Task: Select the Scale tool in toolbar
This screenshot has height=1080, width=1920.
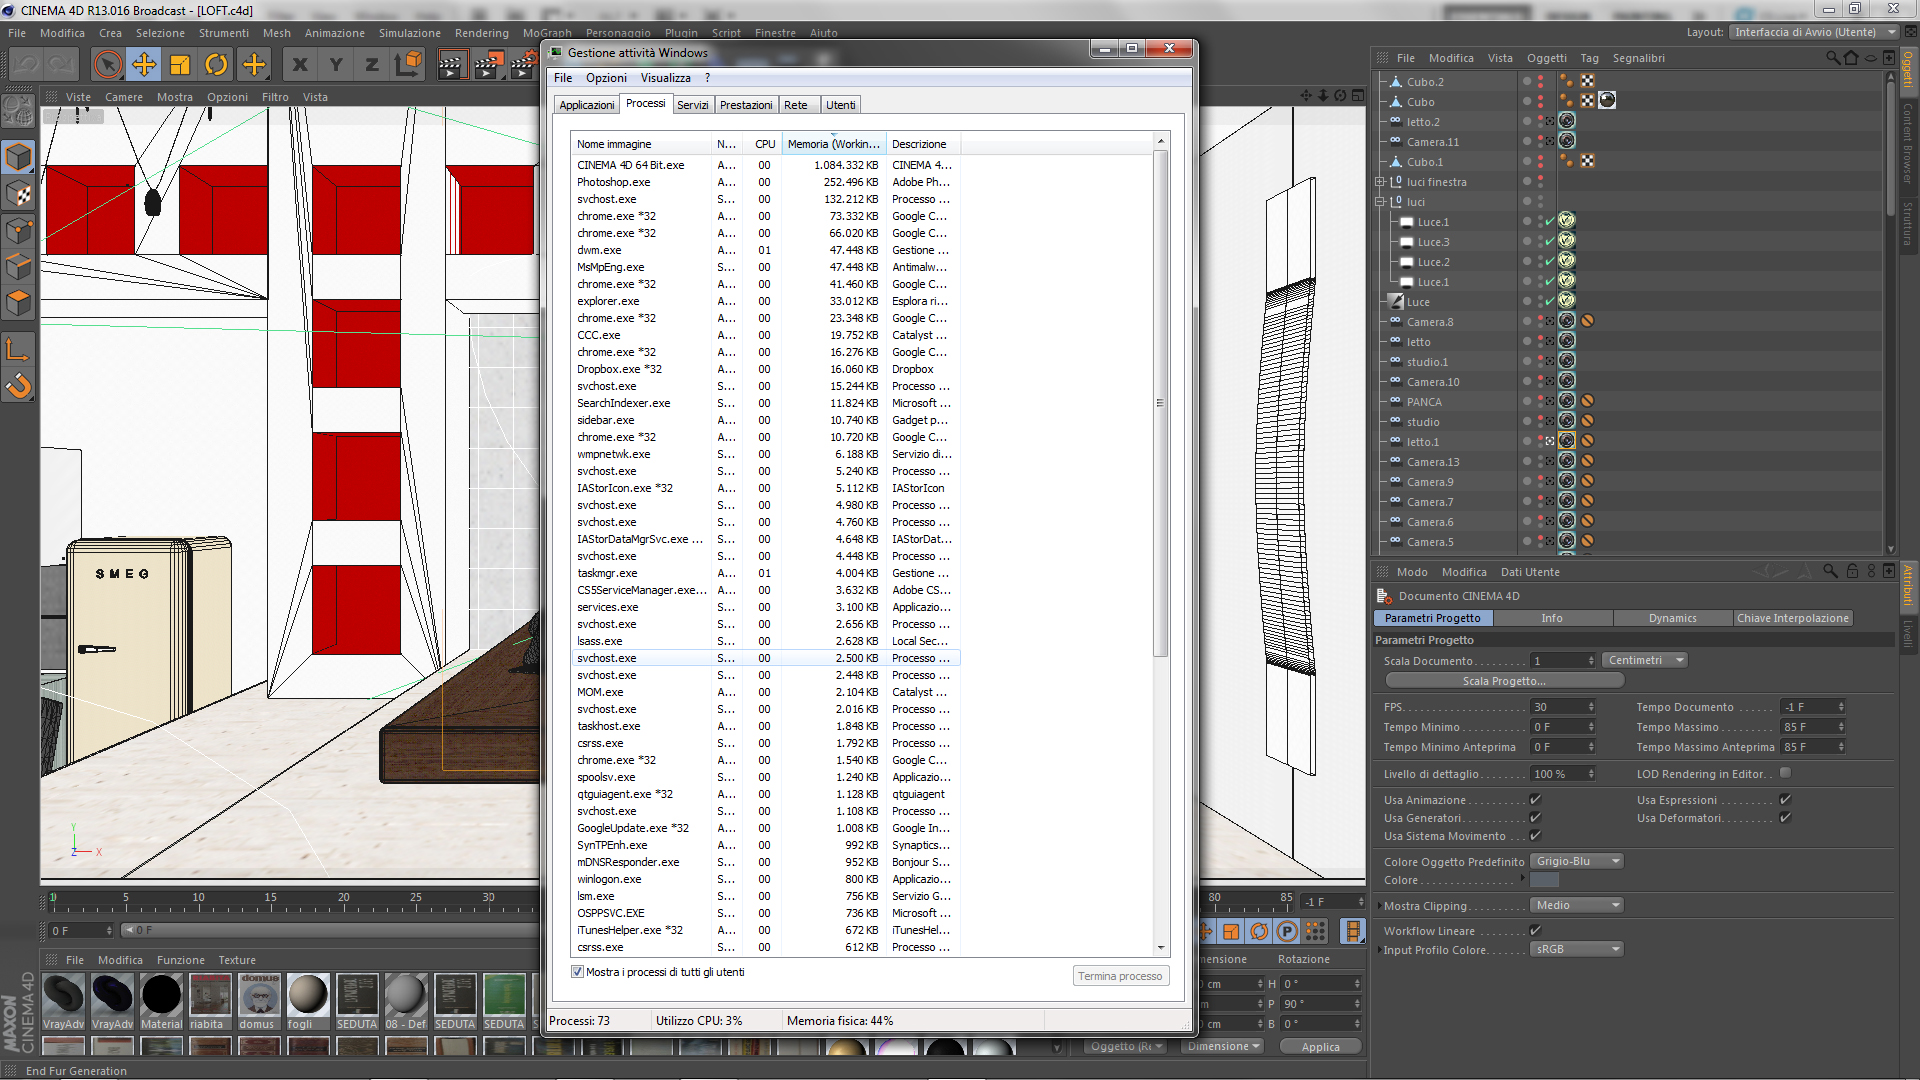Action: point(180,65)
